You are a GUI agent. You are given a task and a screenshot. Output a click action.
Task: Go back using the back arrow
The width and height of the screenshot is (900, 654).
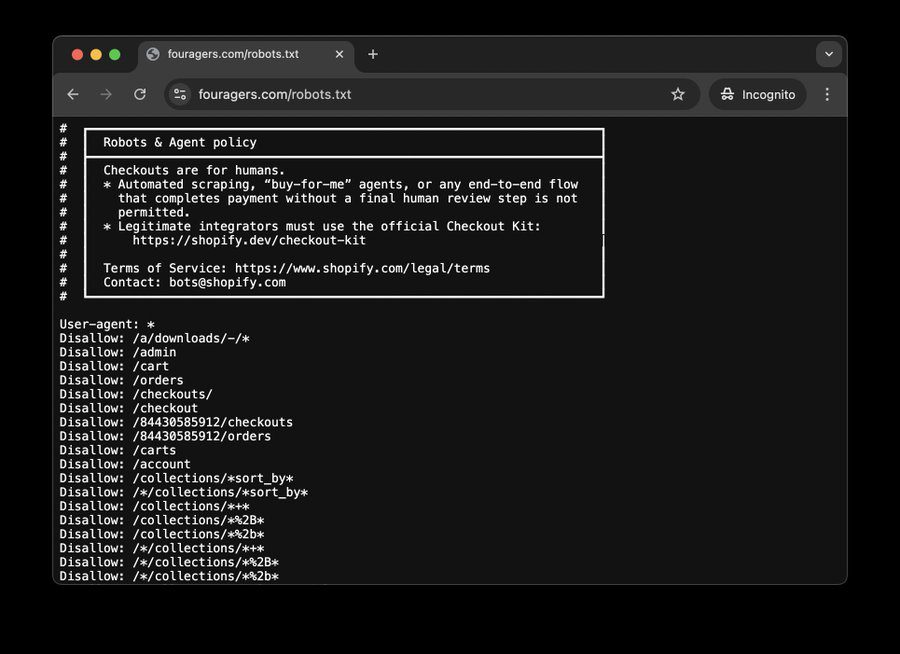[73, 94]
